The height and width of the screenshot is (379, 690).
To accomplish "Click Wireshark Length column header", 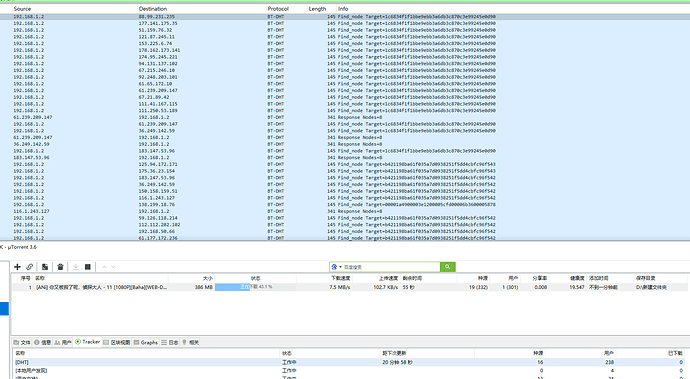I will coord(317,9).
